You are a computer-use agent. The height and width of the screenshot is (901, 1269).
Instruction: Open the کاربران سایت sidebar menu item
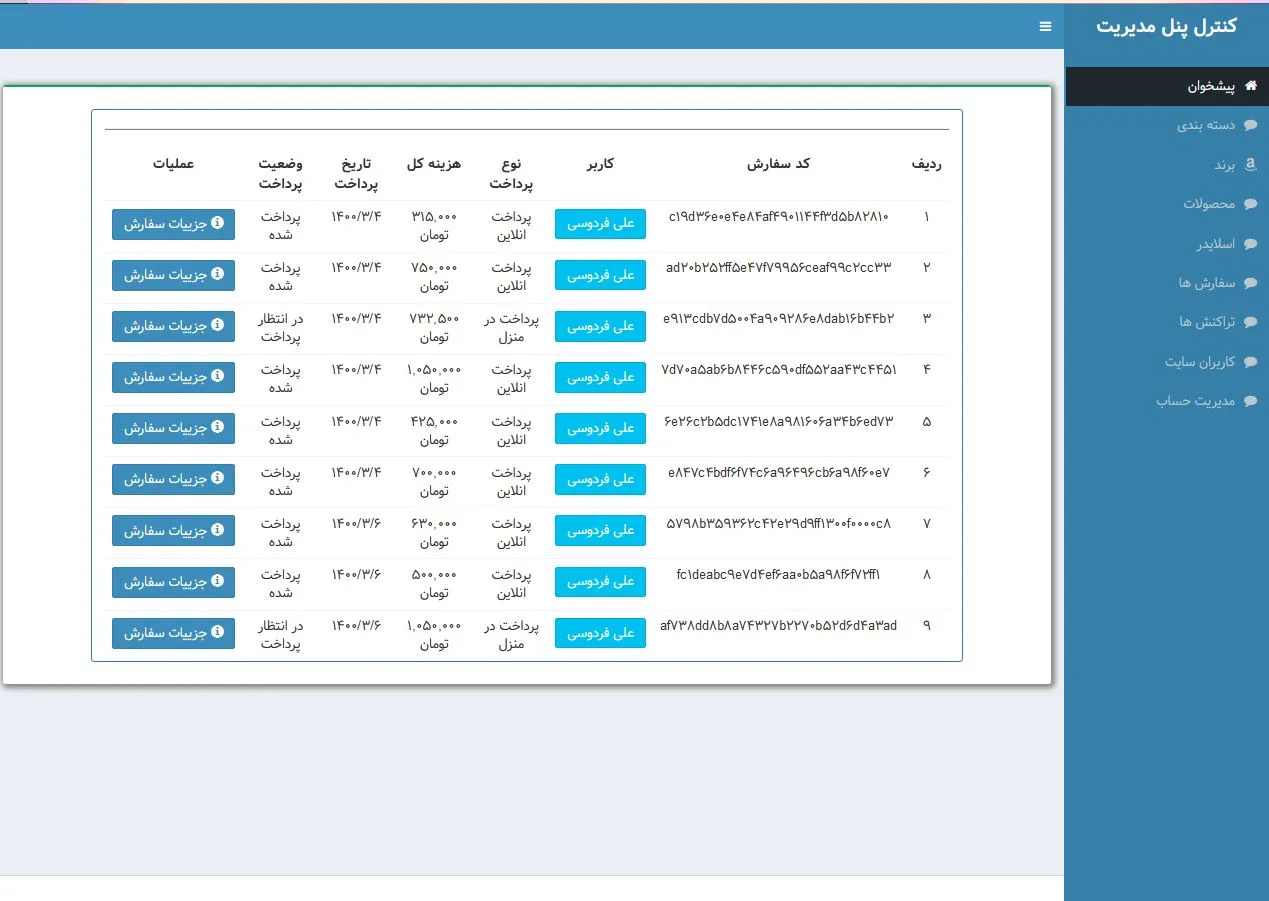tap(1200, 362)
